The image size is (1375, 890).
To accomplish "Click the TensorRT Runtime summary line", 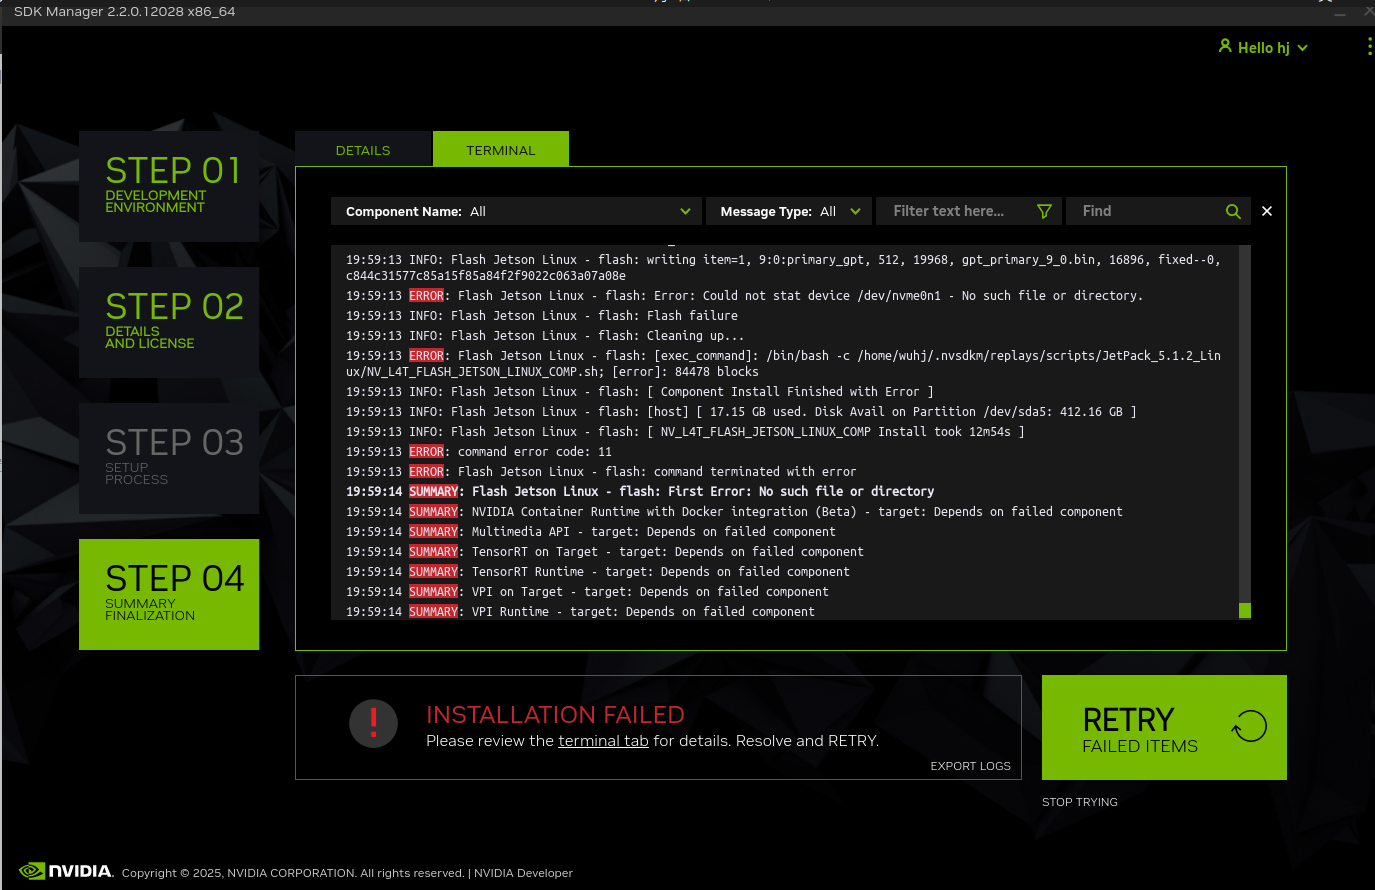I will coord(598,572).
